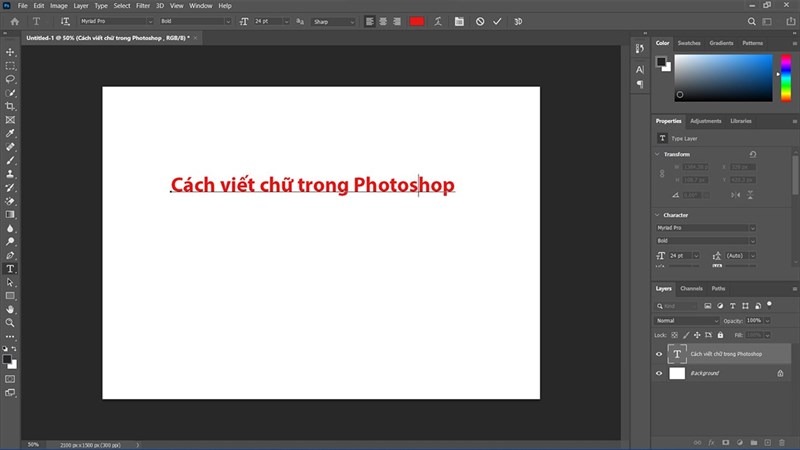The width and height of the screenshot is (800, 450).
Task: Toggle lock position
Action: click(697, 335)
